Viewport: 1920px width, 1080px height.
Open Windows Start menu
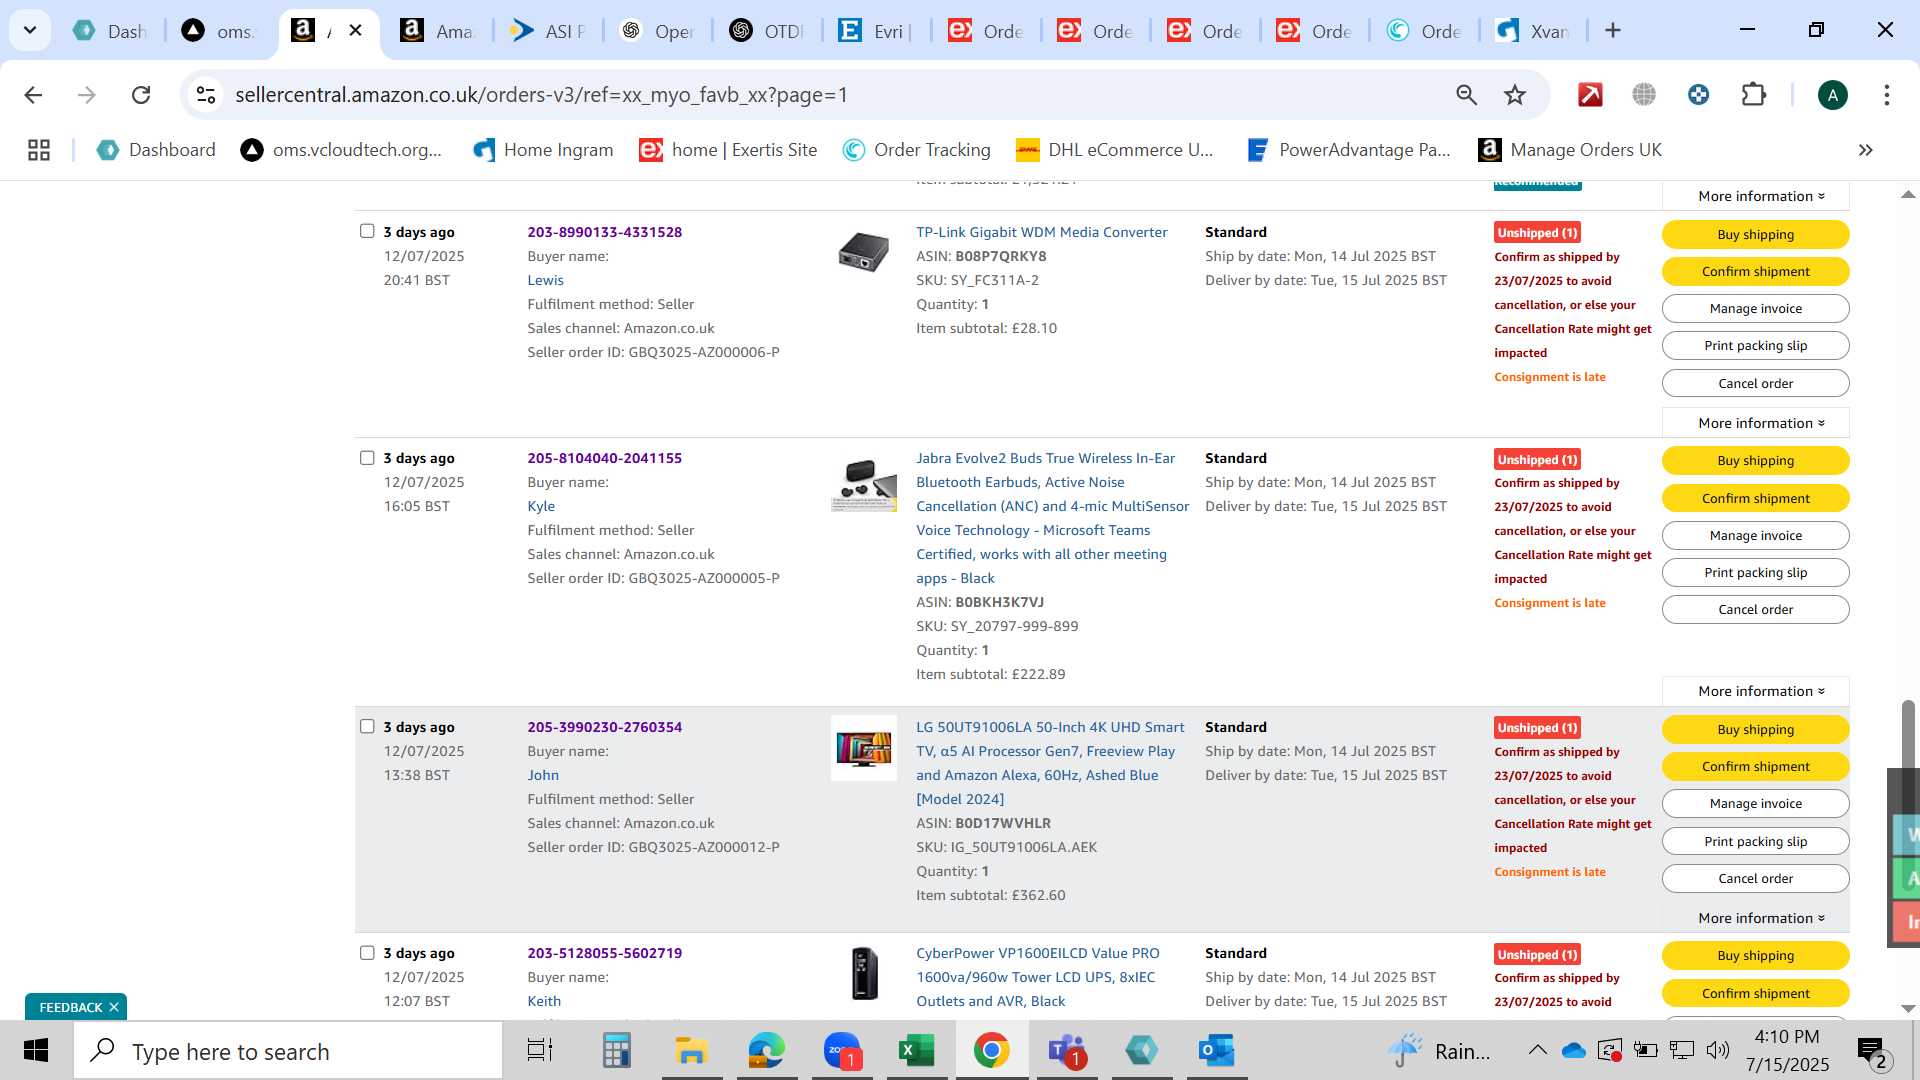pyautogui.click(x=36, y=1051)
